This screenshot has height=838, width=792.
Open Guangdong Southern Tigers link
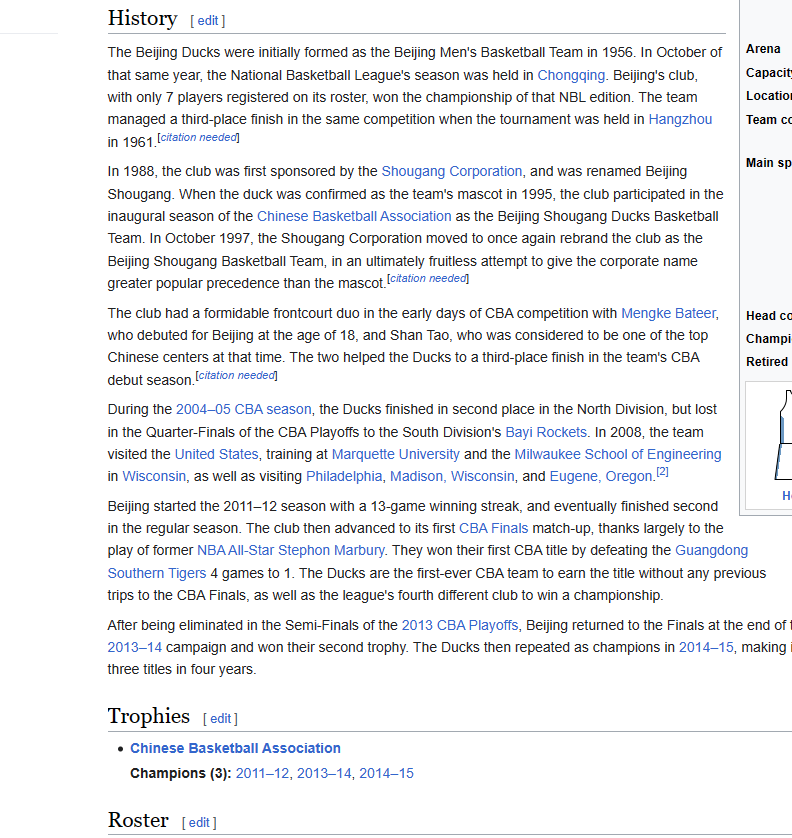711,550
